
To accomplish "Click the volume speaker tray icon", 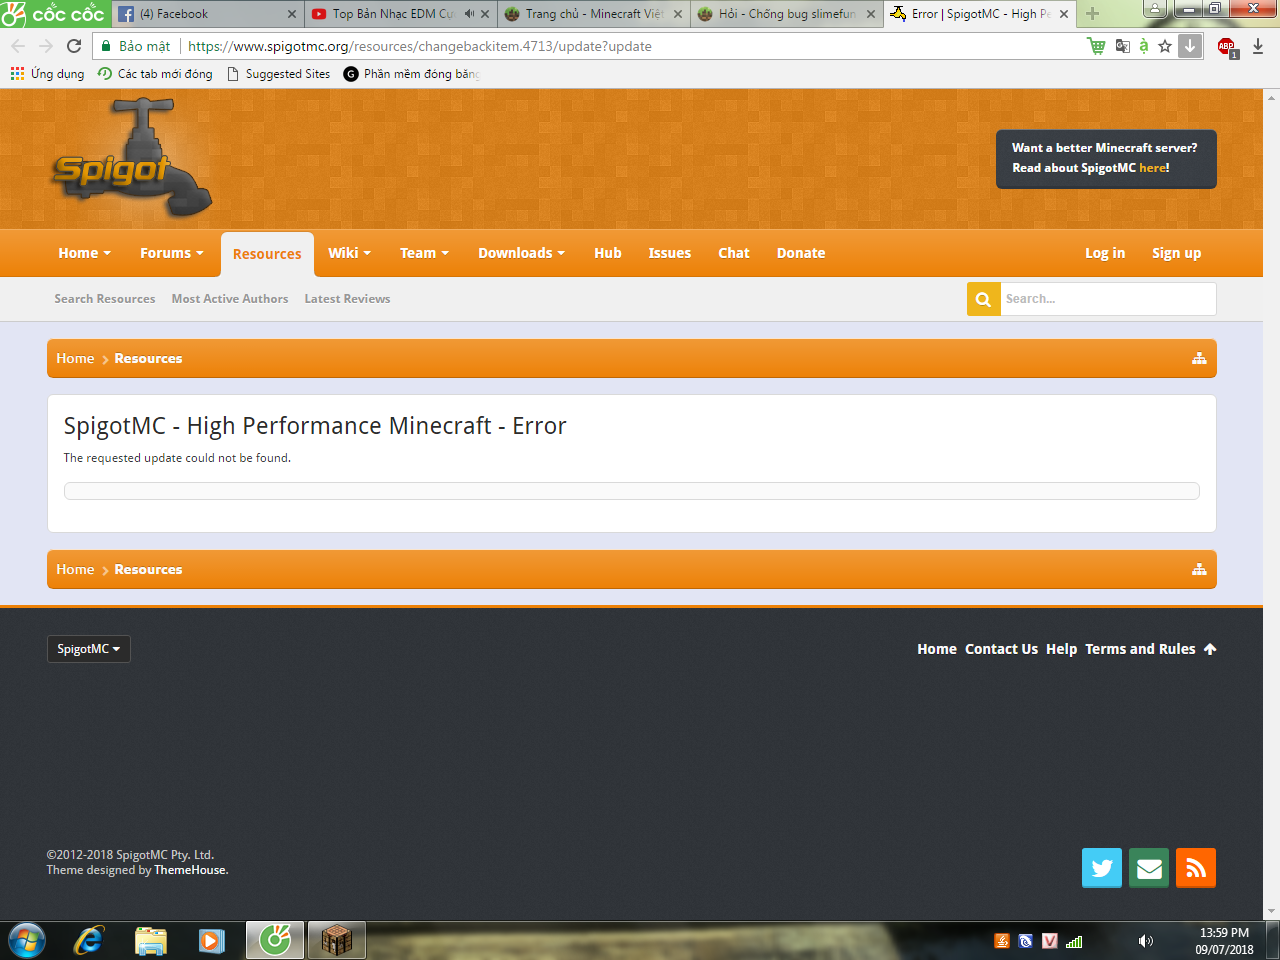I will click(1145, 941).
